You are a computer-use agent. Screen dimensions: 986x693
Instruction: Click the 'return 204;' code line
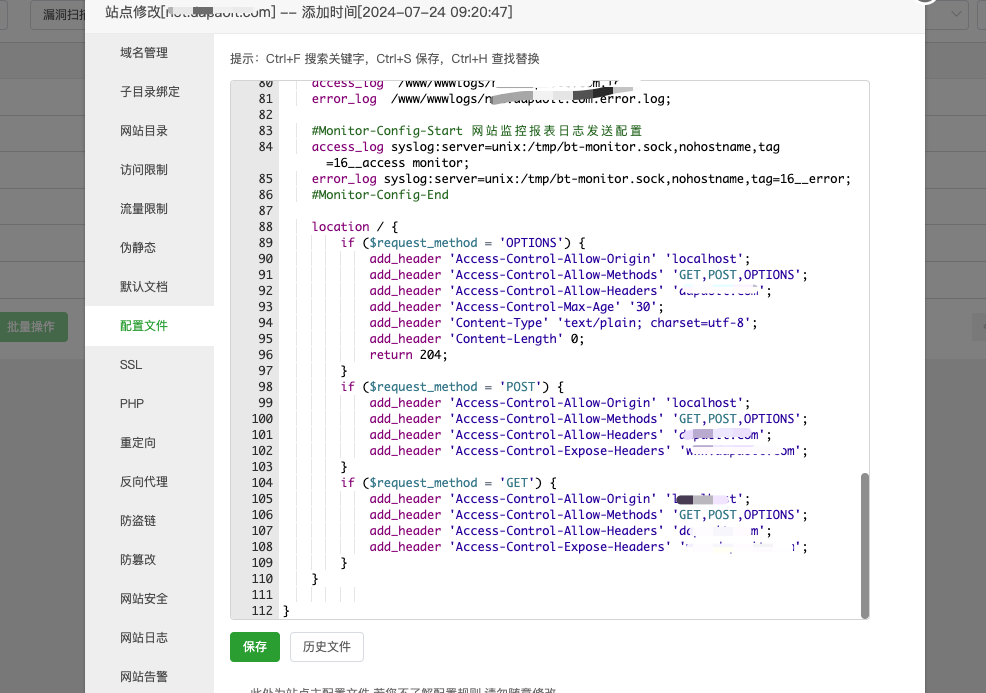[x=409, y=355]
